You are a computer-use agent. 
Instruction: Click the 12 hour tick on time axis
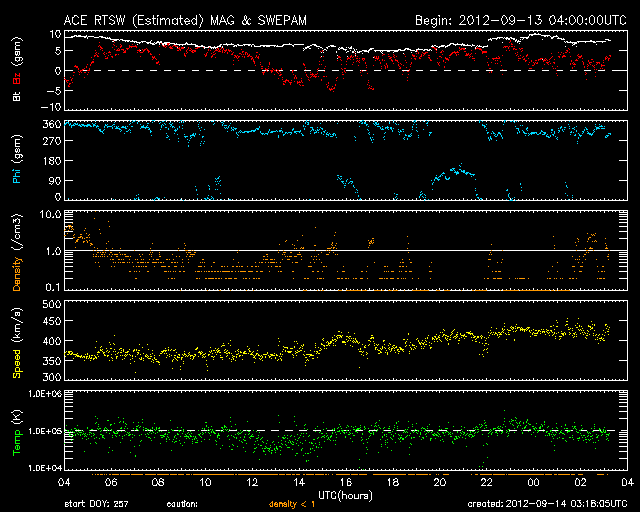point(253,482)
